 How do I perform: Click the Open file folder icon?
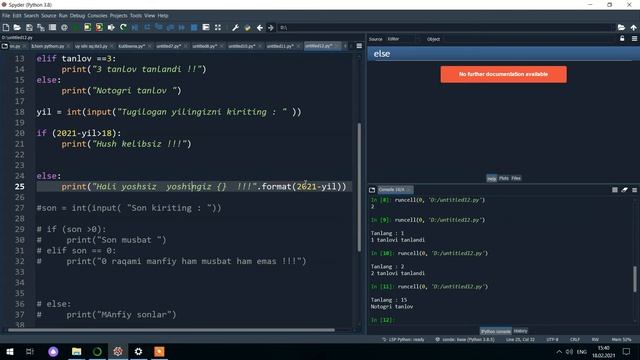[17, 27]
